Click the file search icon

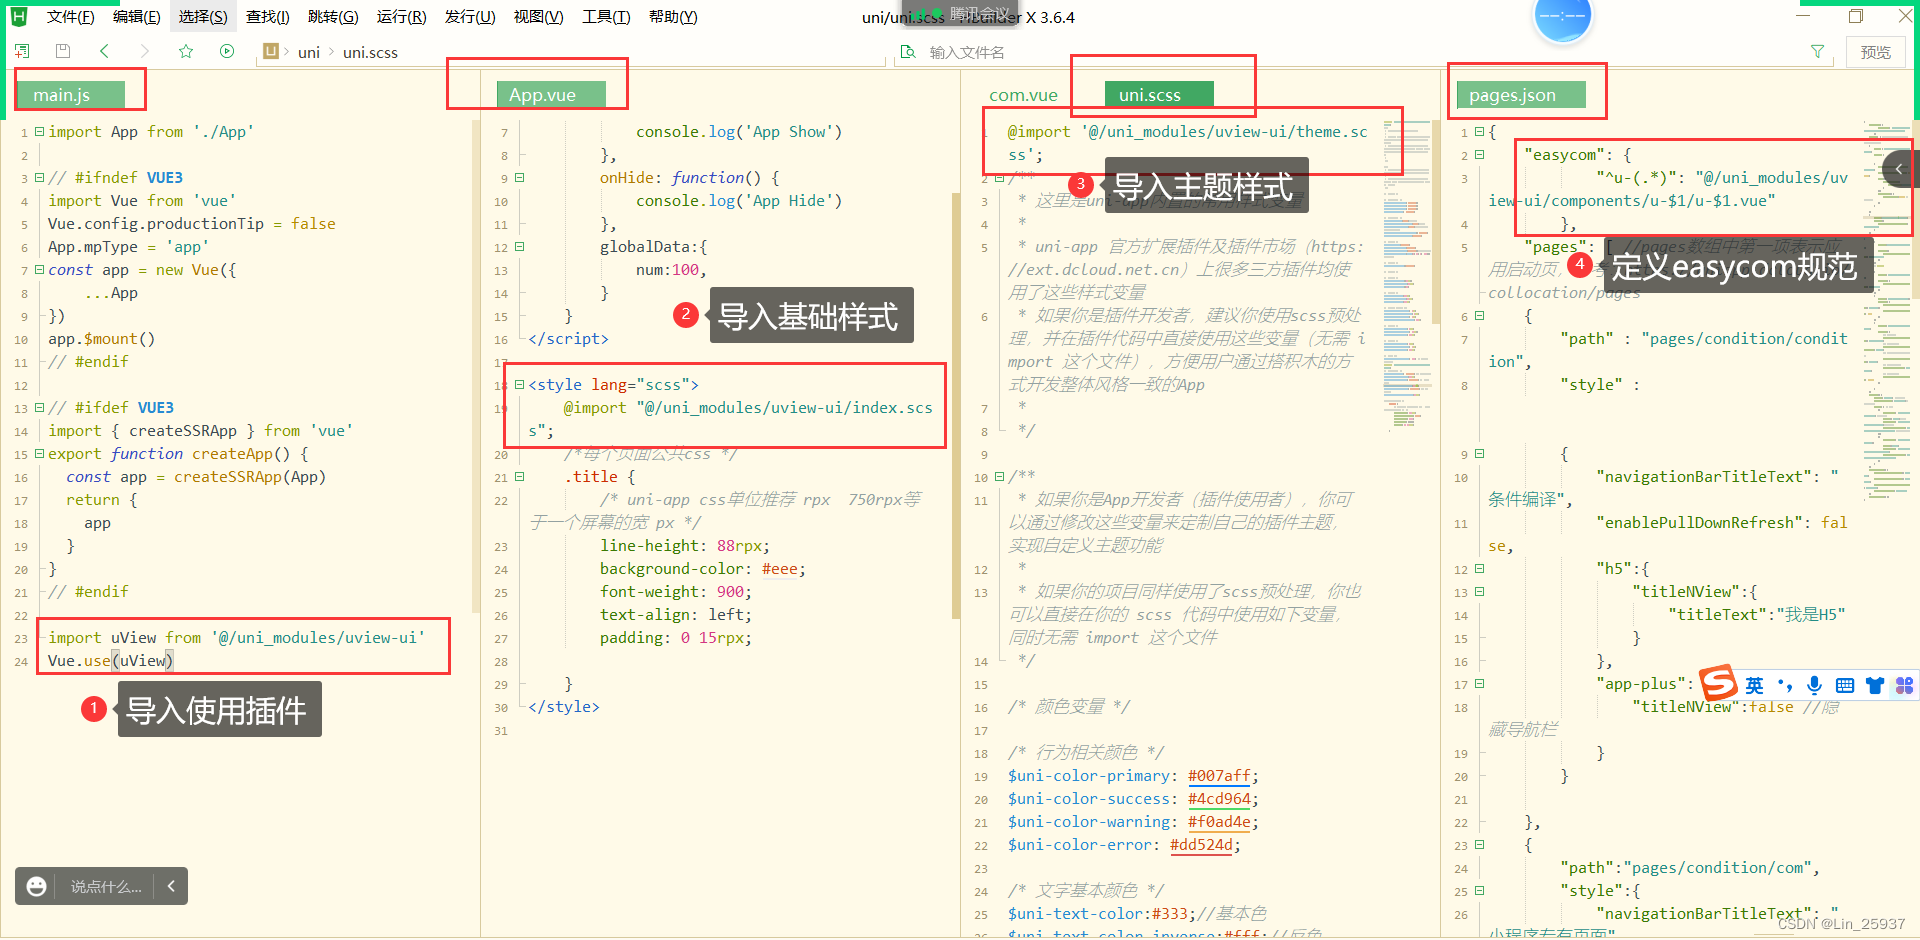click(x=908, y=51)
